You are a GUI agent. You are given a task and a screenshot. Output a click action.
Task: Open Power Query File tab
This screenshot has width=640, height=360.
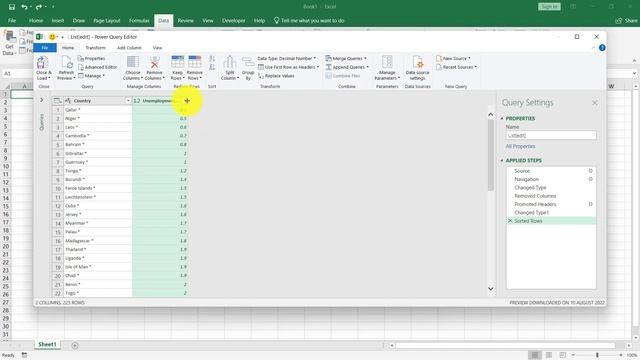click(45, 48)
